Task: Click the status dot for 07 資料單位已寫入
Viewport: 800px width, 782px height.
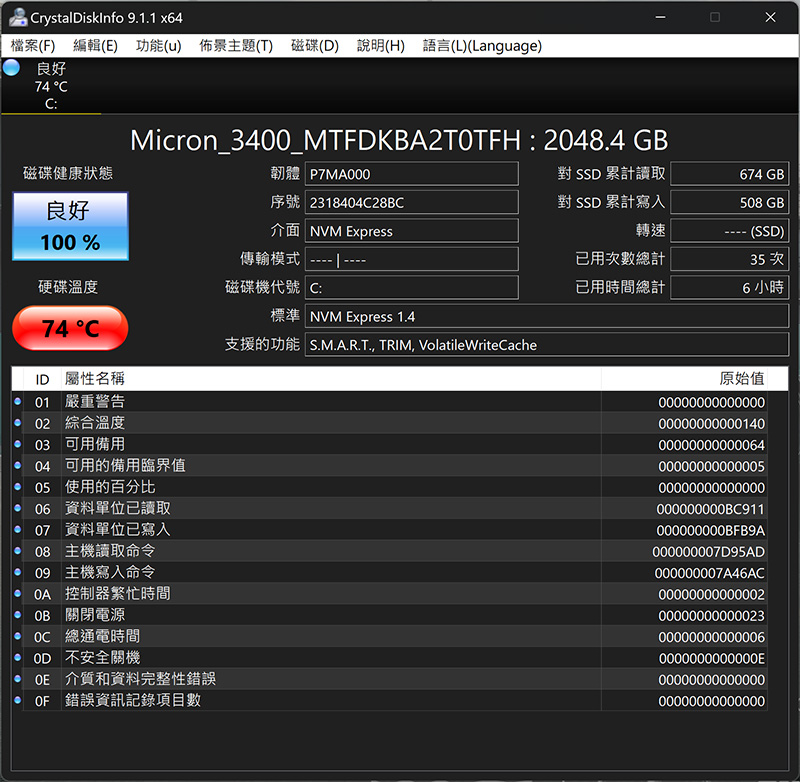Action: tap(17, 529)
